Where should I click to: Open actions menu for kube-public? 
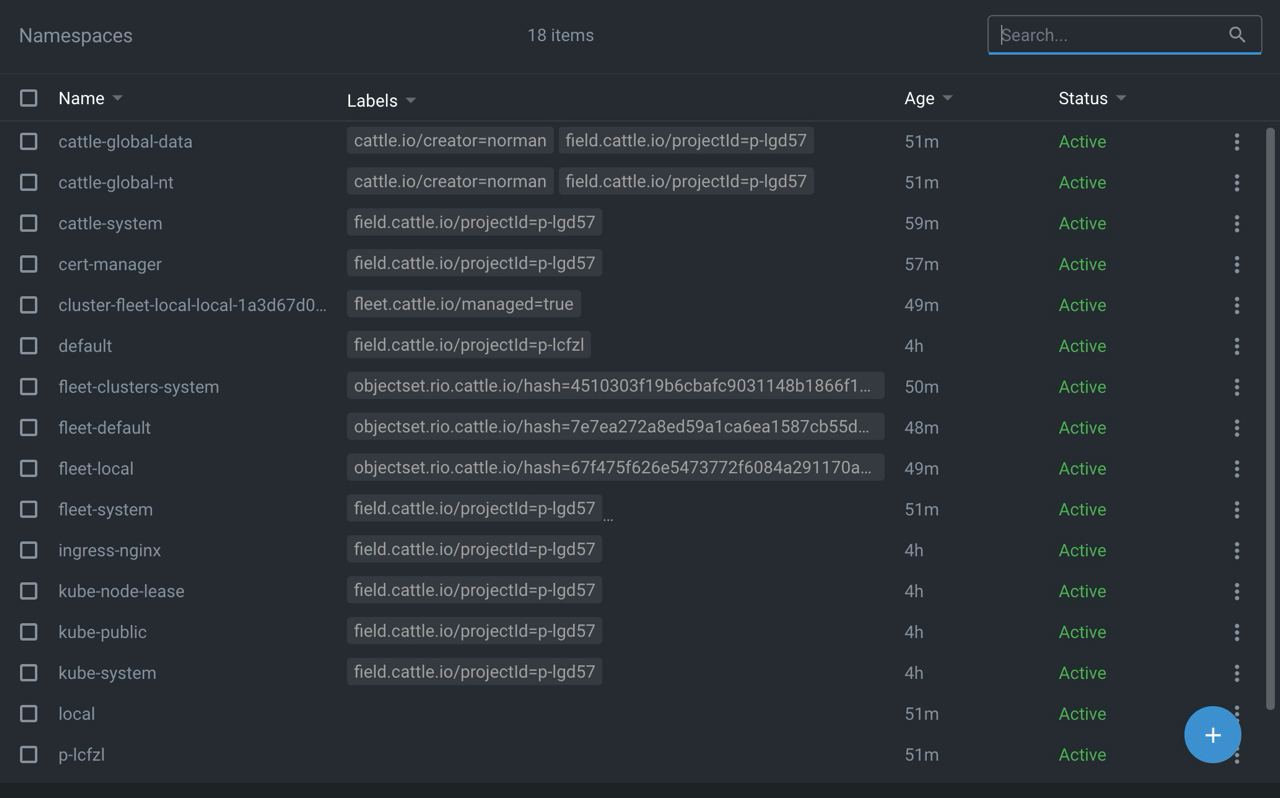click(x=1237, y=633)
